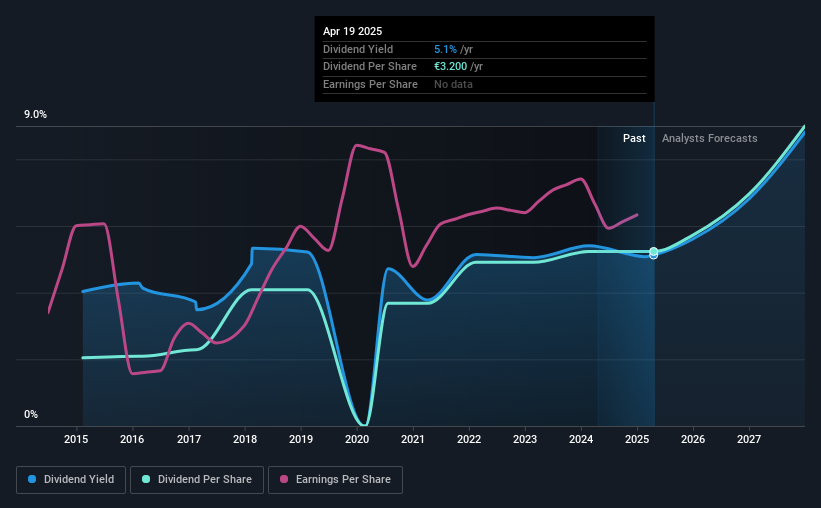Select the 2015 x-axis label

(76, 439)
